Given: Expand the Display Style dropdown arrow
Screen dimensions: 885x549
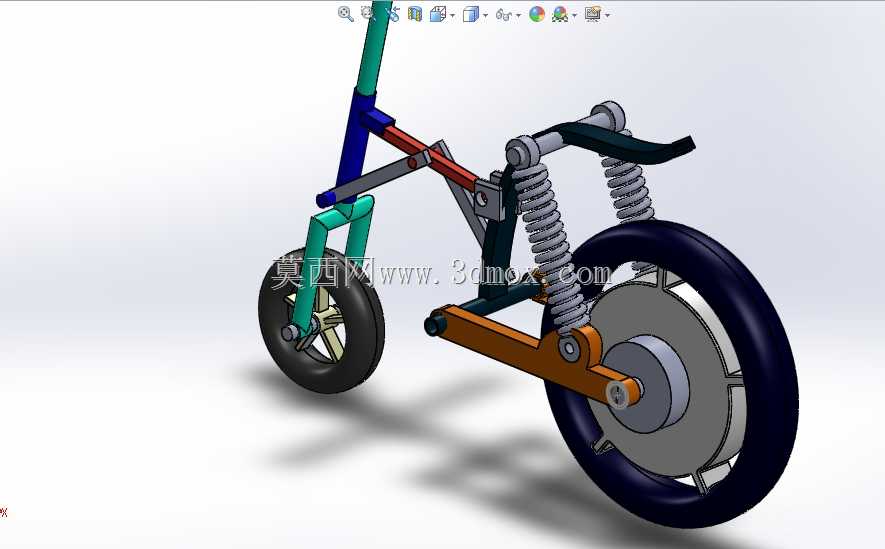Looking at the screenshot, I should click(x=485, y=15).
